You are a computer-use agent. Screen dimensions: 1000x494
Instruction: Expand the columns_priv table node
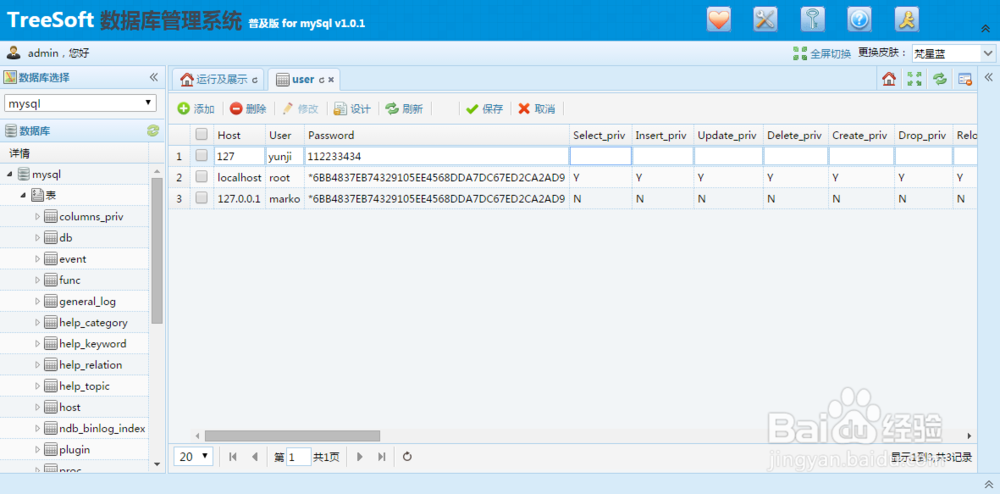coord(37,217)
